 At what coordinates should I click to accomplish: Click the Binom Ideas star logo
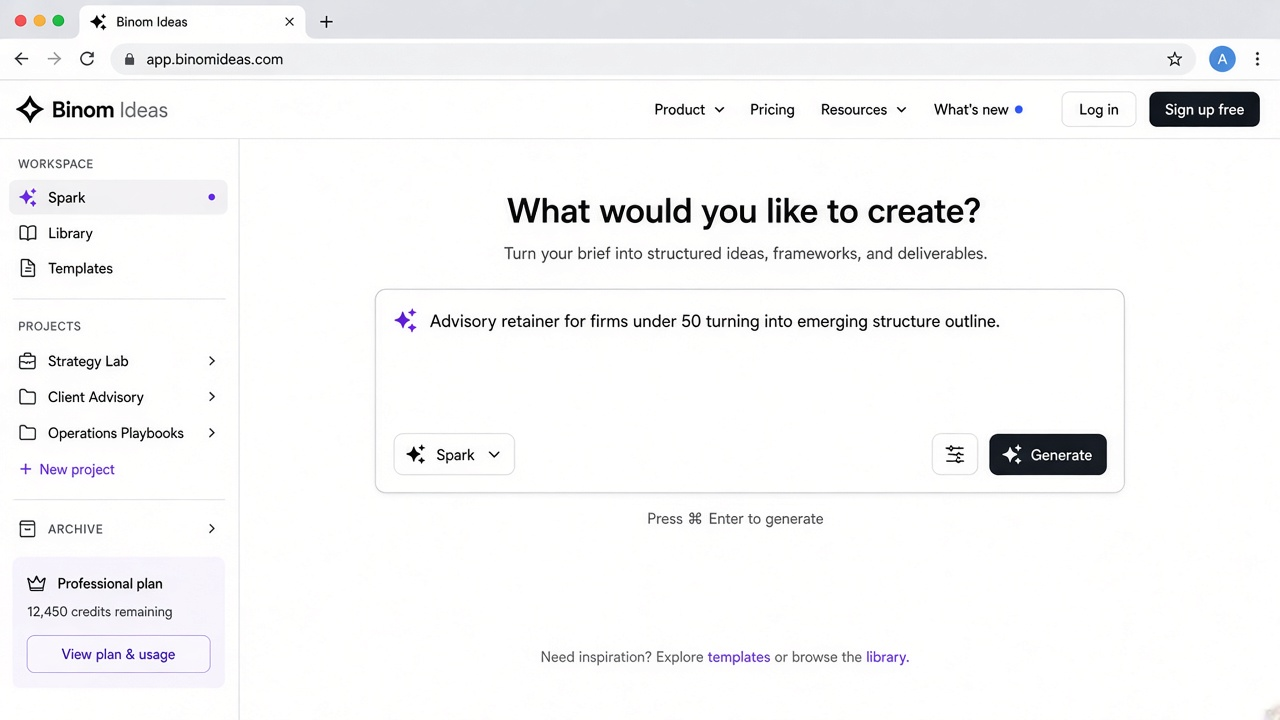(x=30, y=110)
